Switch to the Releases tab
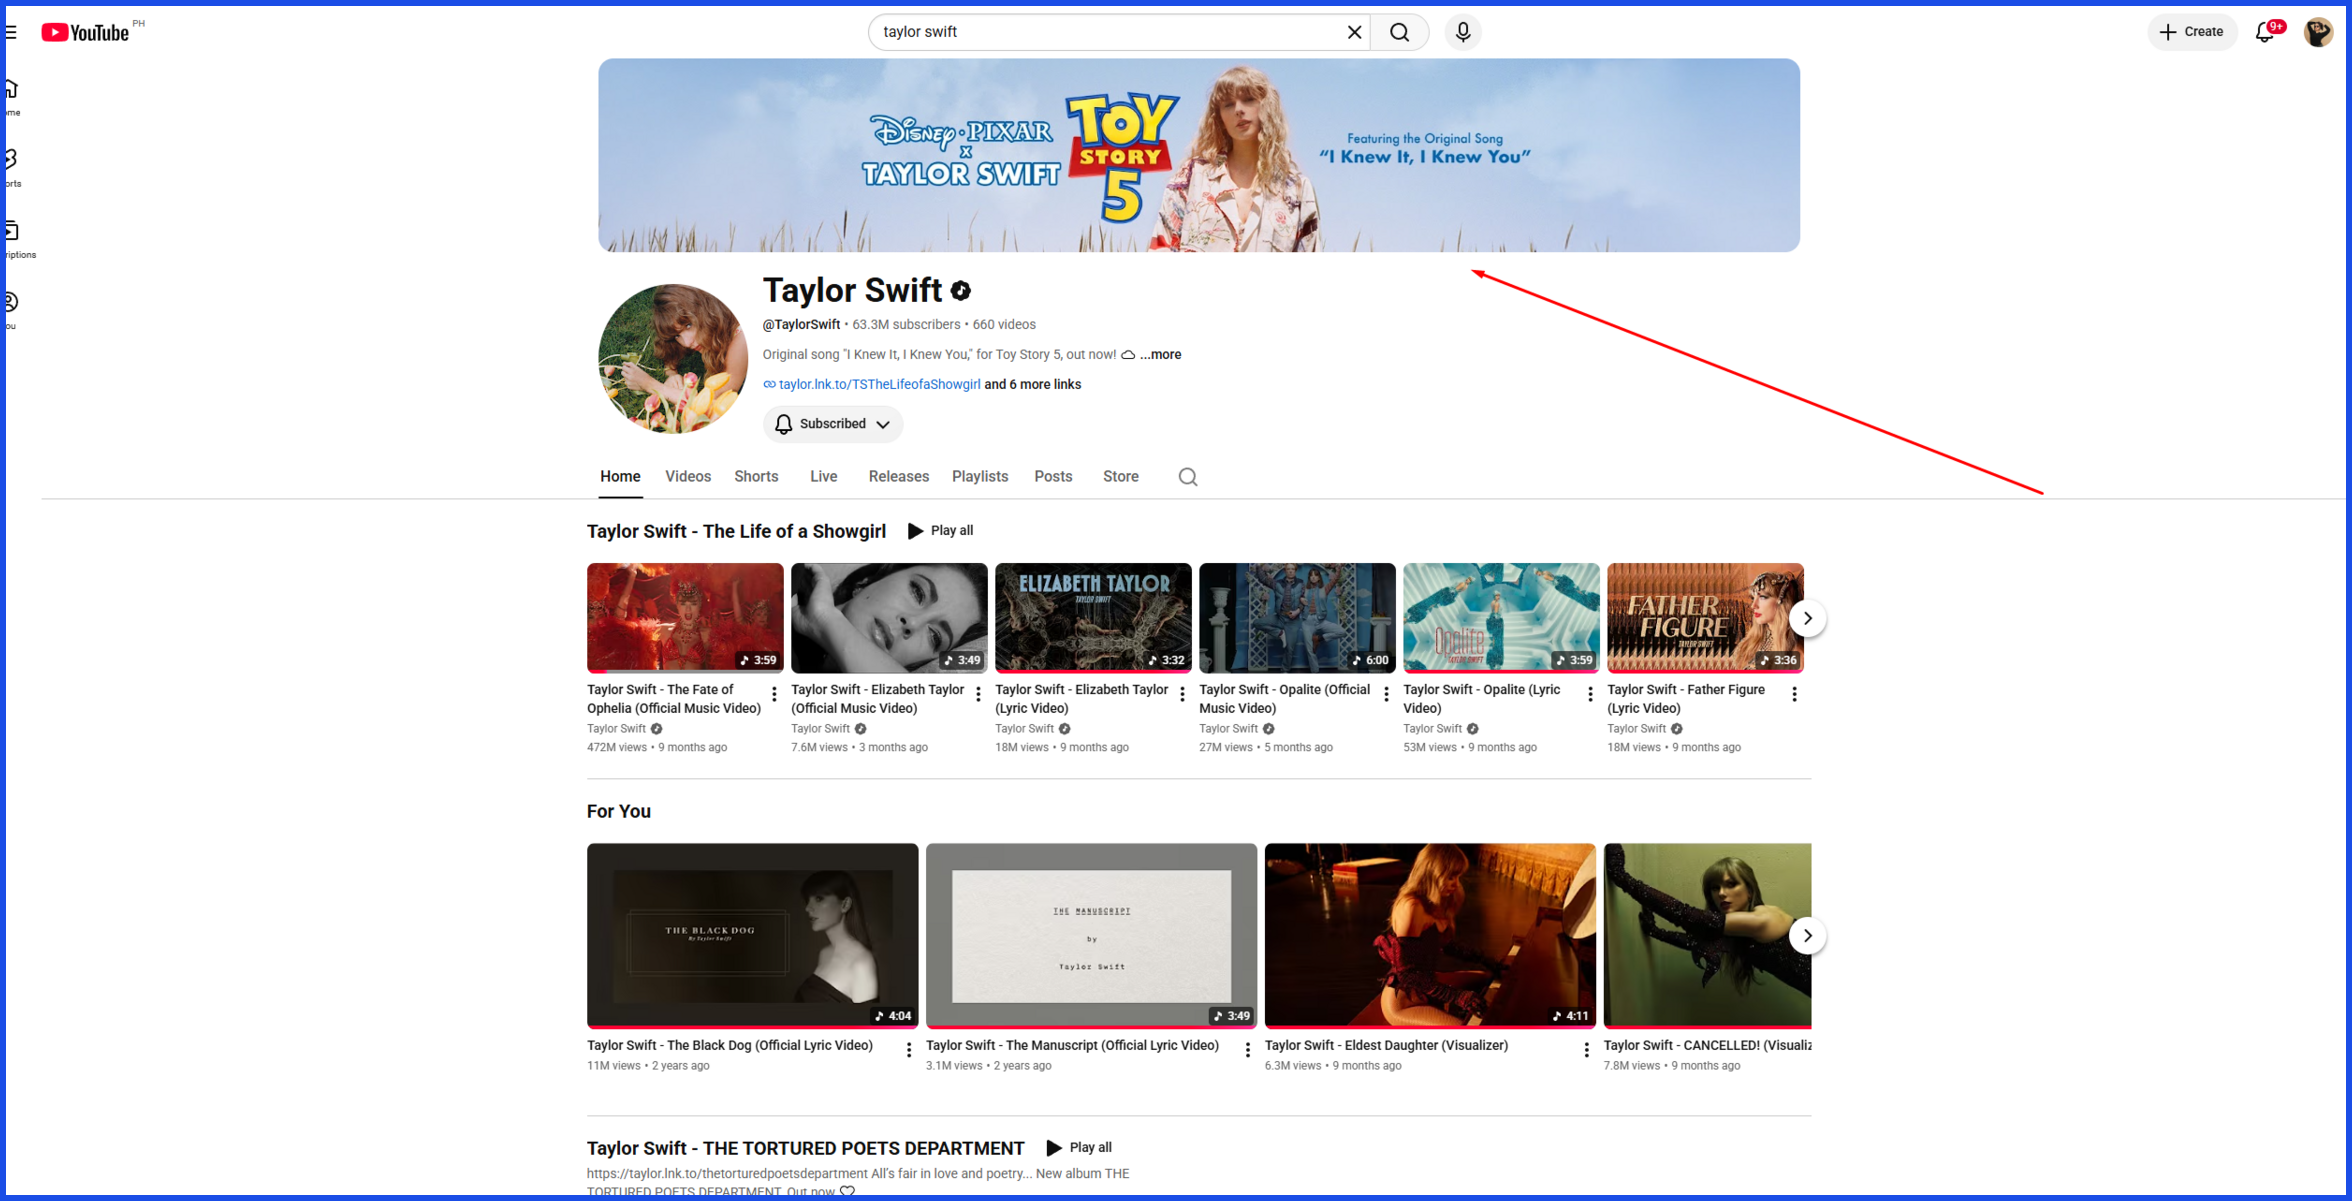Screen dimensions: 2352x1201 point(899,477)
